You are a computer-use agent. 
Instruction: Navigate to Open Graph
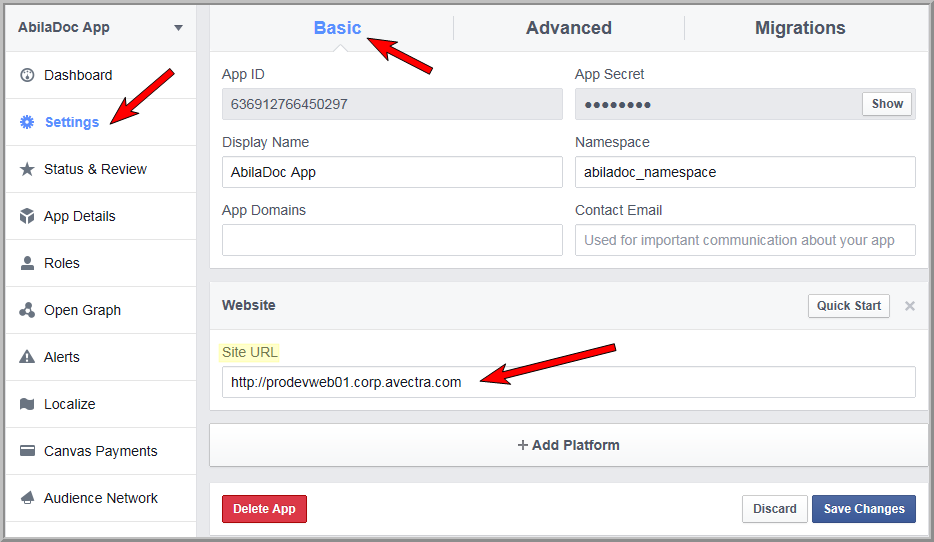click(101, 310)
